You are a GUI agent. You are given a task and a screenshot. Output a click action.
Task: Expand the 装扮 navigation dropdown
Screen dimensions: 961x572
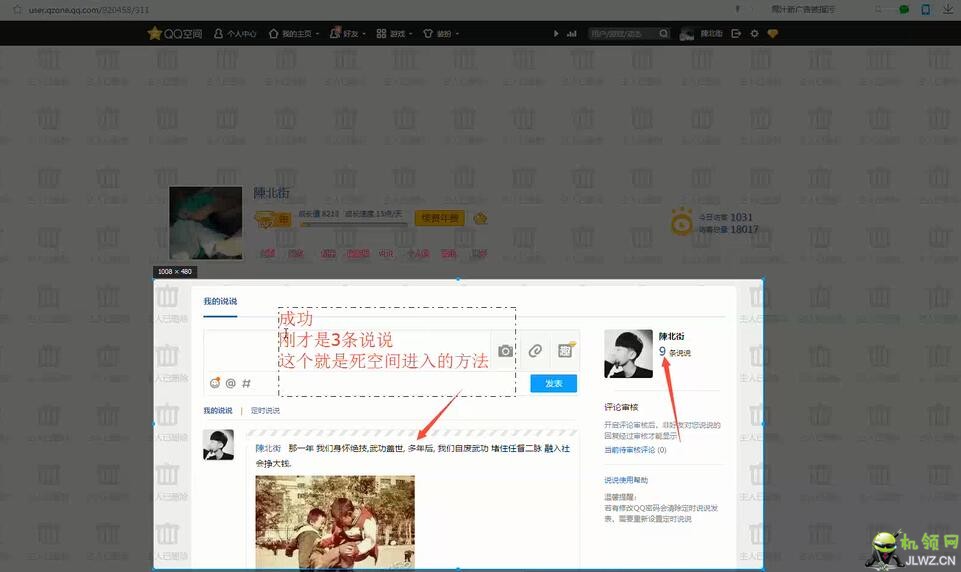point(441,34)
